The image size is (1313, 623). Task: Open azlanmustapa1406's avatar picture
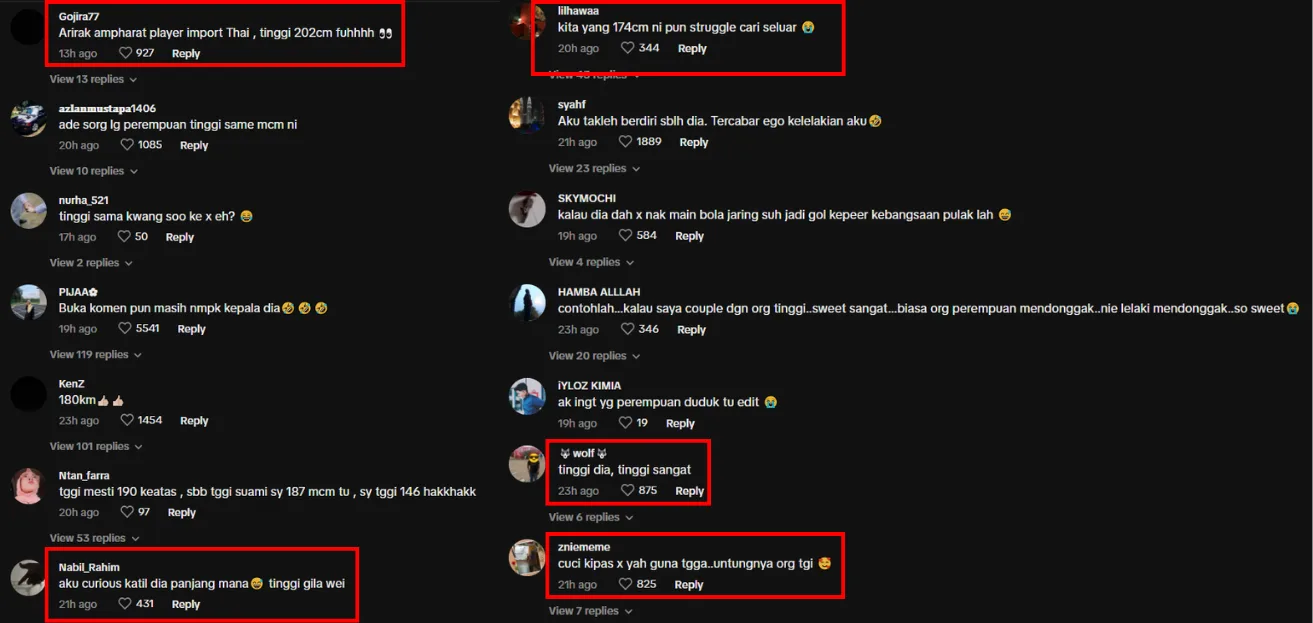coord(29,119)
